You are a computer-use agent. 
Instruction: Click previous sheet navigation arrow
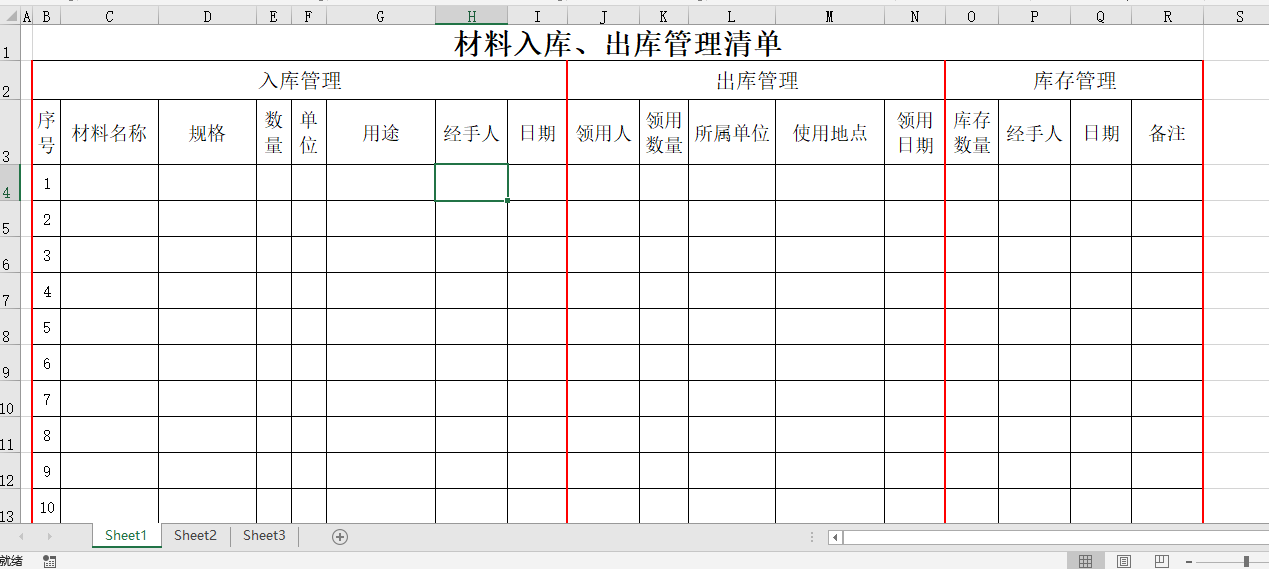pos(22,537)
